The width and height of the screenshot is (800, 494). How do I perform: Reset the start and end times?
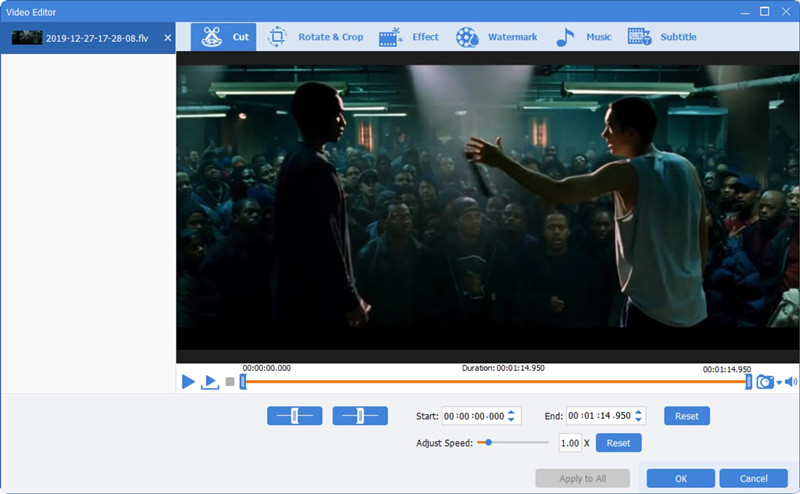[687, 416]
